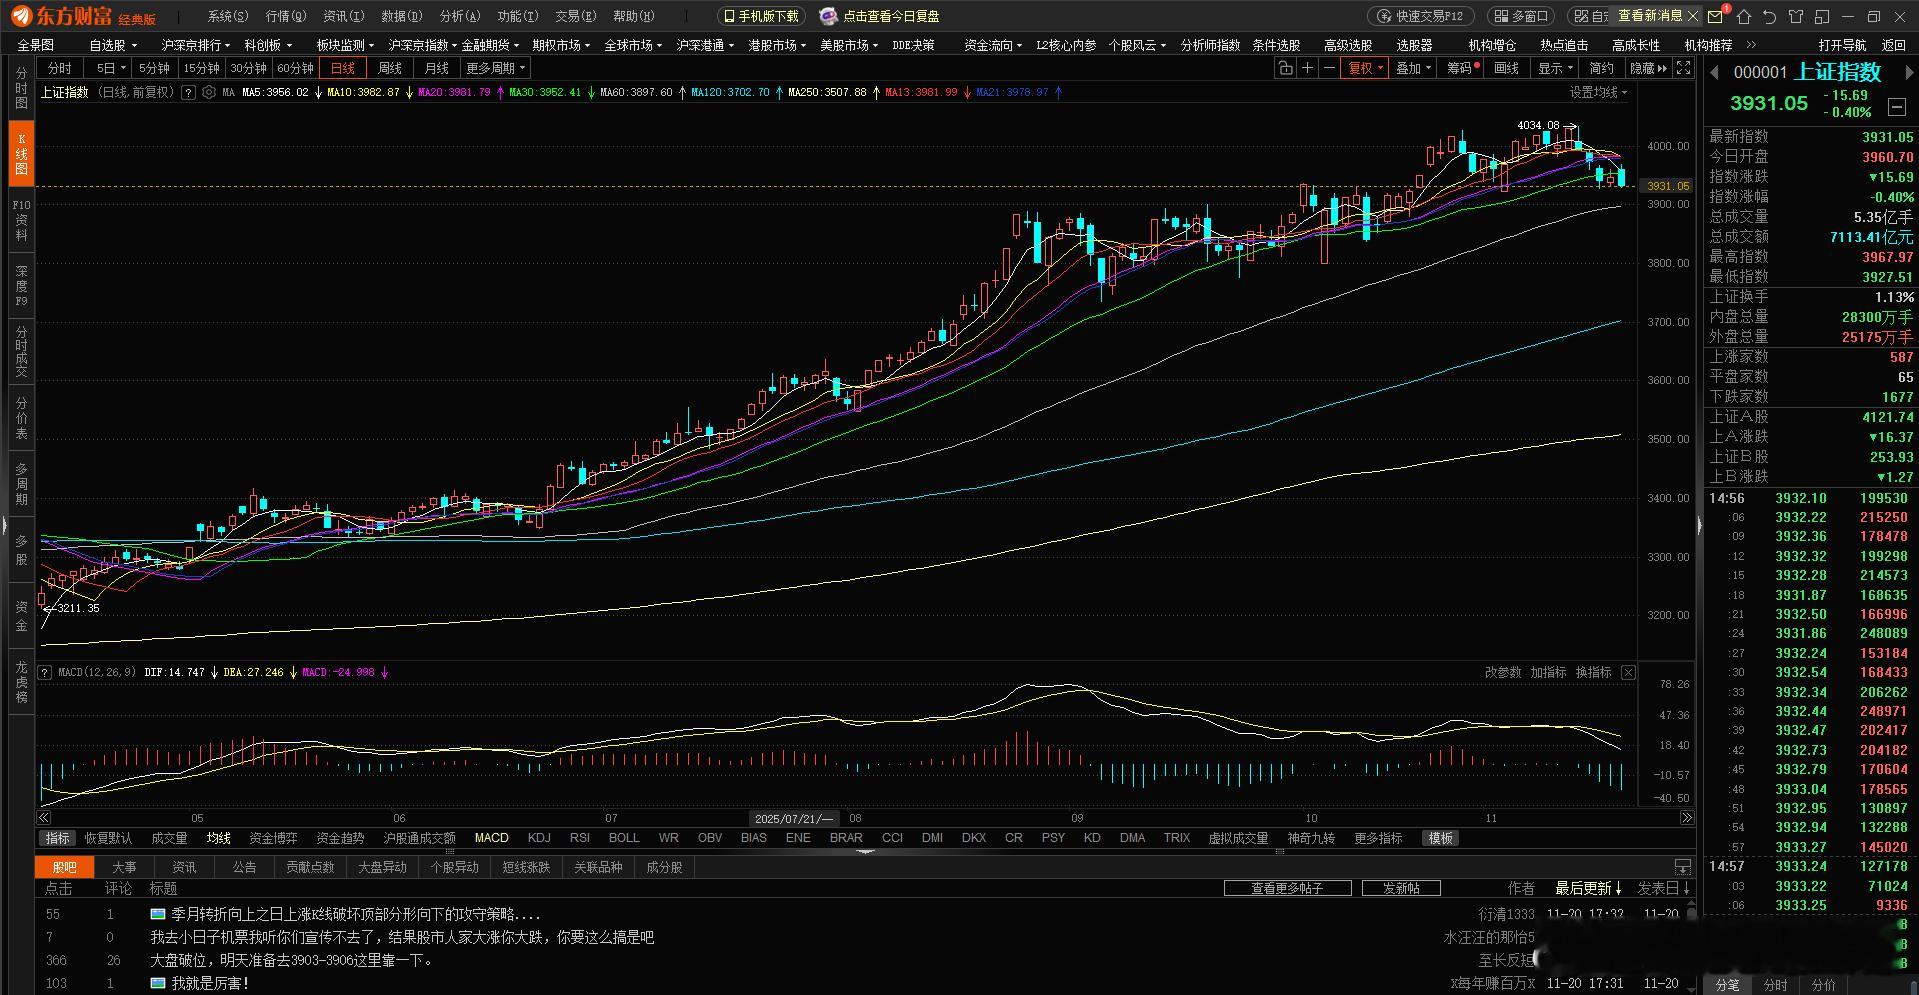Go to the home page icon

(x=1744, y=16)
